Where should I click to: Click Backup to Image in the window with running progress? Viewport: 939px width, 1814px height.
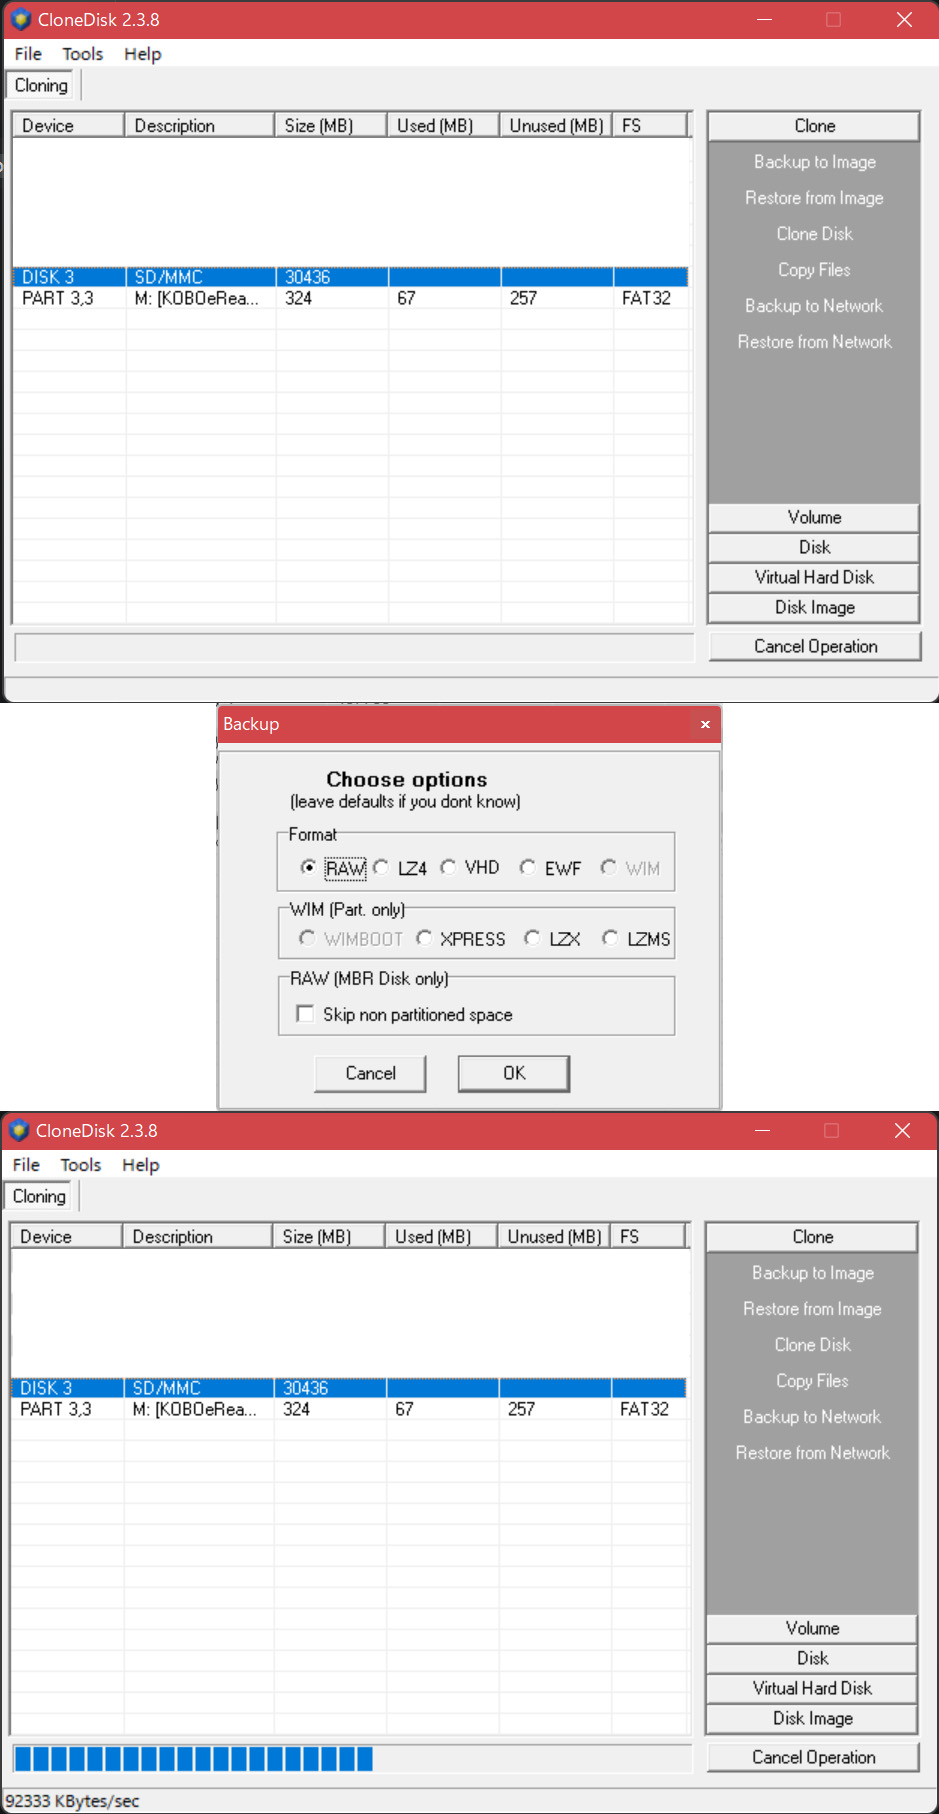pos(812,1273)
